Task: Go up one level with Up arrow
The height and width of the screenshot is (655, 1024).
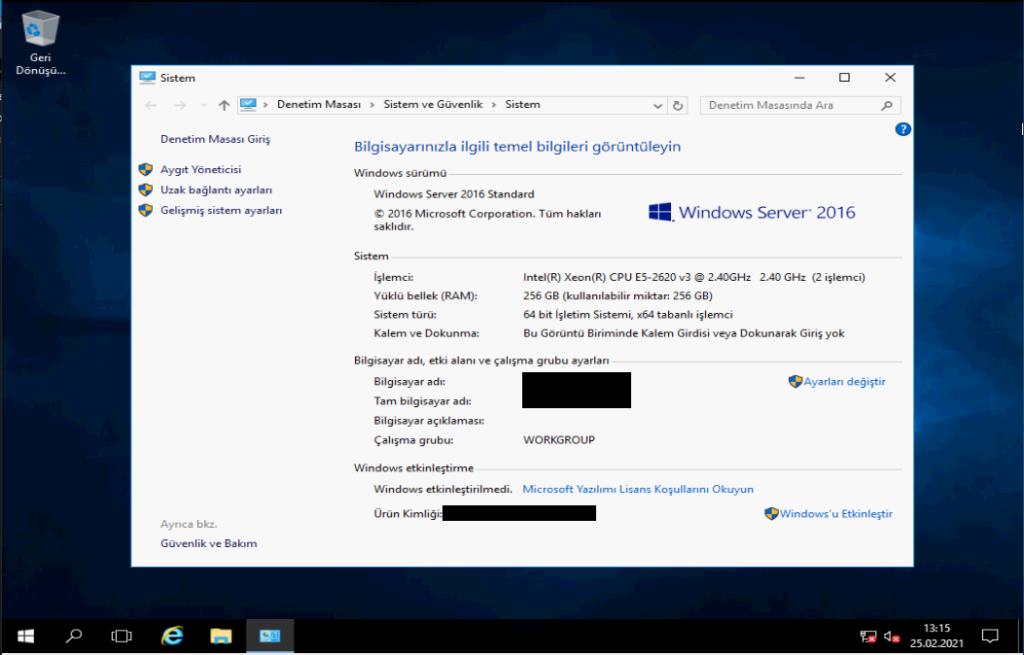Action: 224,105
